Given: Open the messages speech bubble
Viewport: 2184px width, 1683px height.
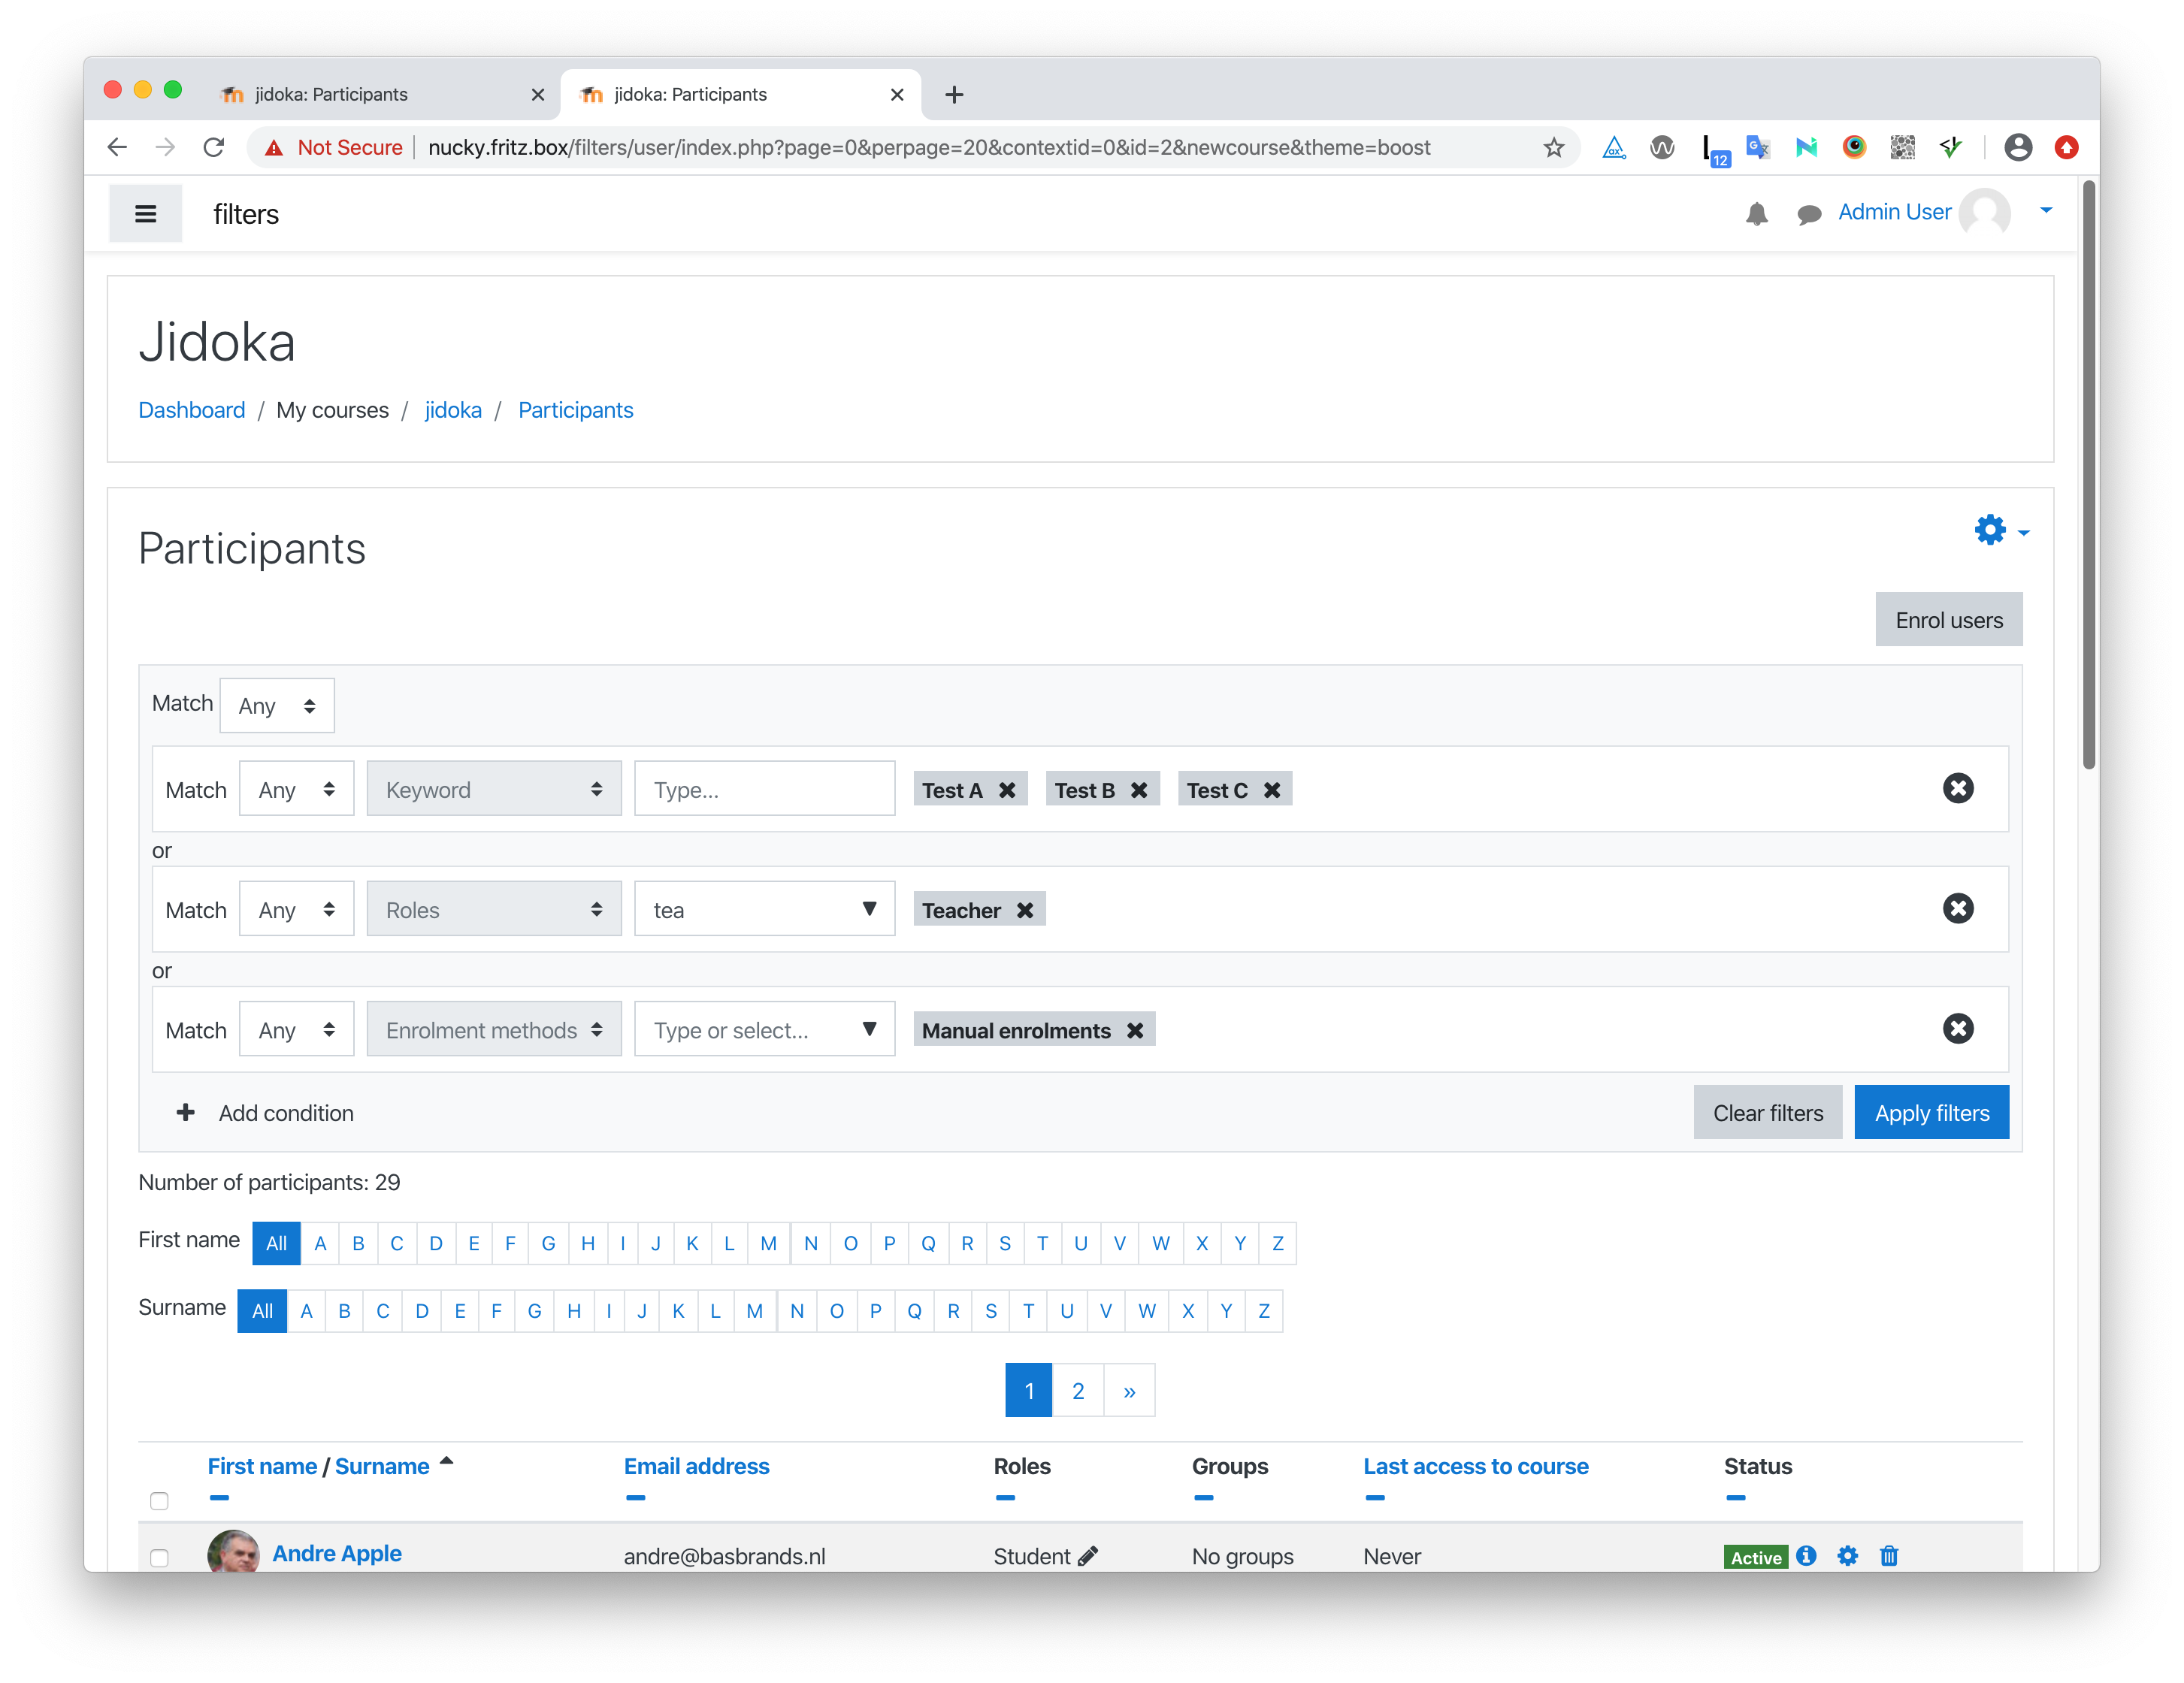Looking at the screenshot, I should tap(1808, 214).
